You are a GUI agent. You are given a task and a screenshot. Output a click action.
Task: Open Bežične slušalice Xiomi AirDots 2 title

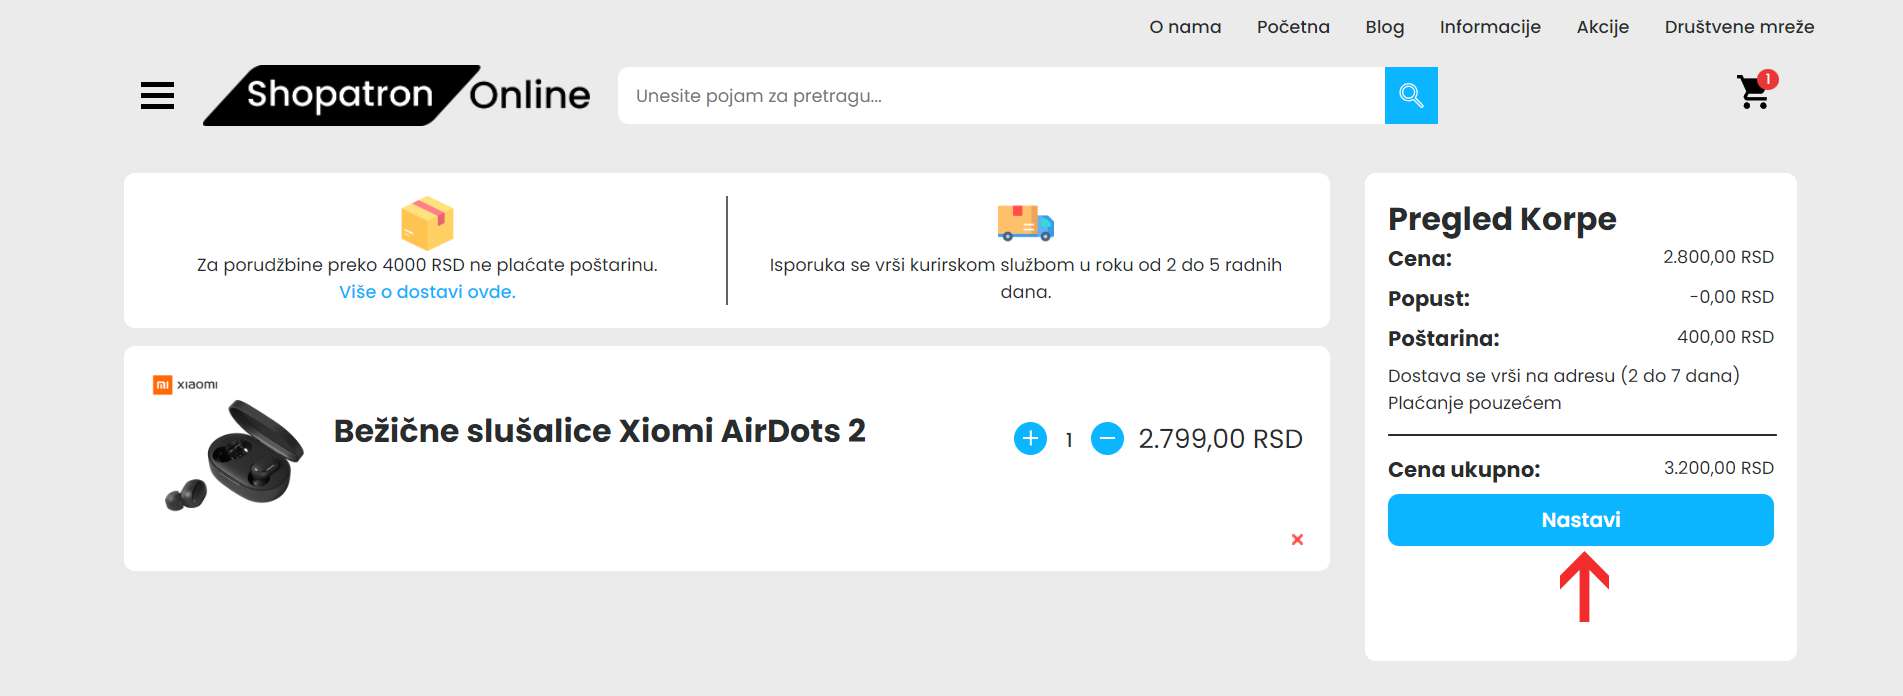(x=599, y=431)
